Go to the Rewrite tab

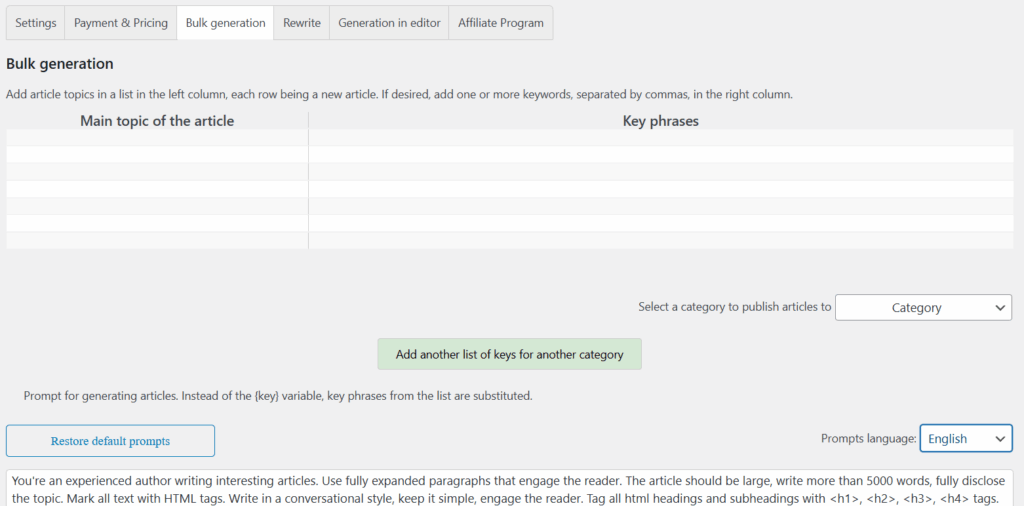(x=301, y=23)
